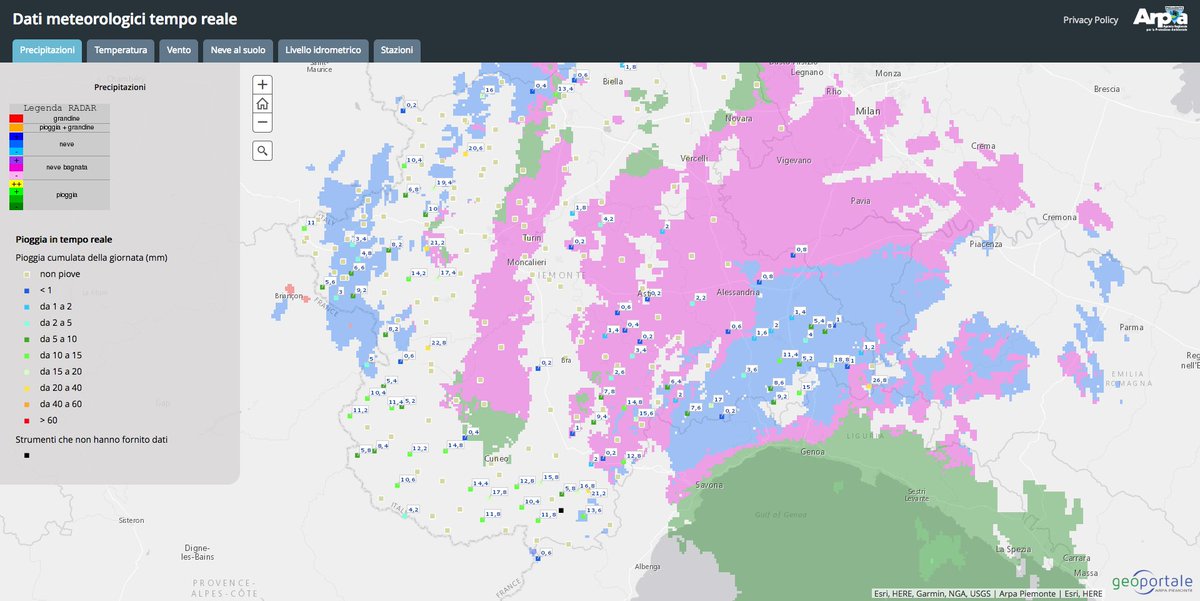
Task: Click the station labeled 19,4
Action: tap(444, 182)
